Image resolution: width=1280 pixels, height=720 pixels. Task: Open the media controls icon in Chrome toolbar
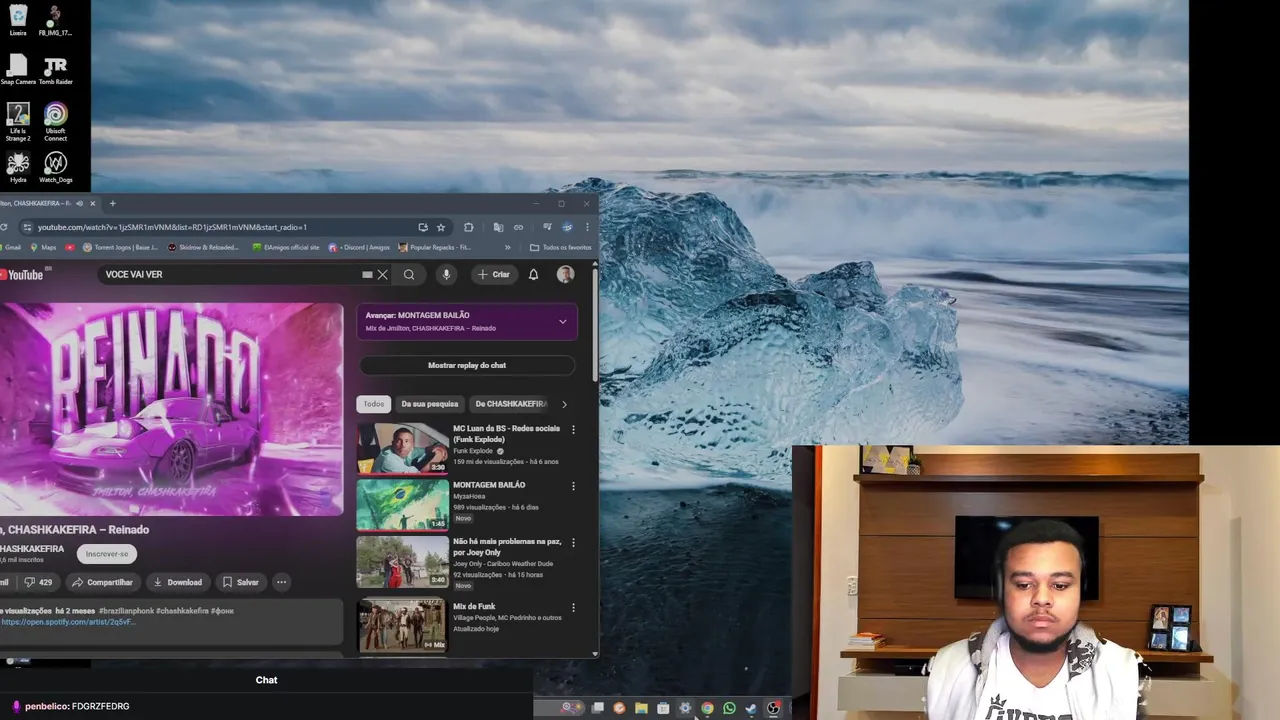pos(547,227)
